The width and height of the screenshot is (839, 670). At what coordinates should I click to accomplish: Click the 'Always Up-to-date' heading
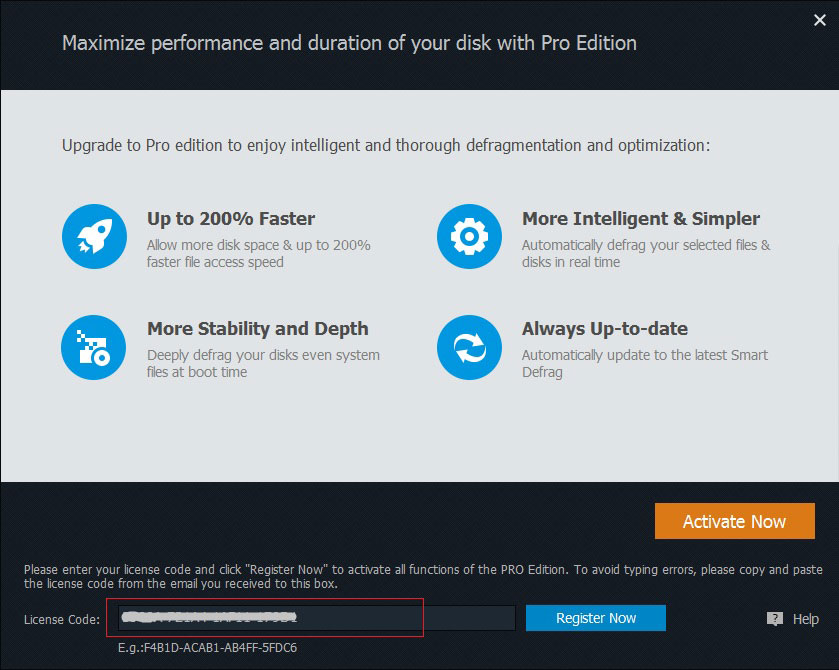coord(605,329)
